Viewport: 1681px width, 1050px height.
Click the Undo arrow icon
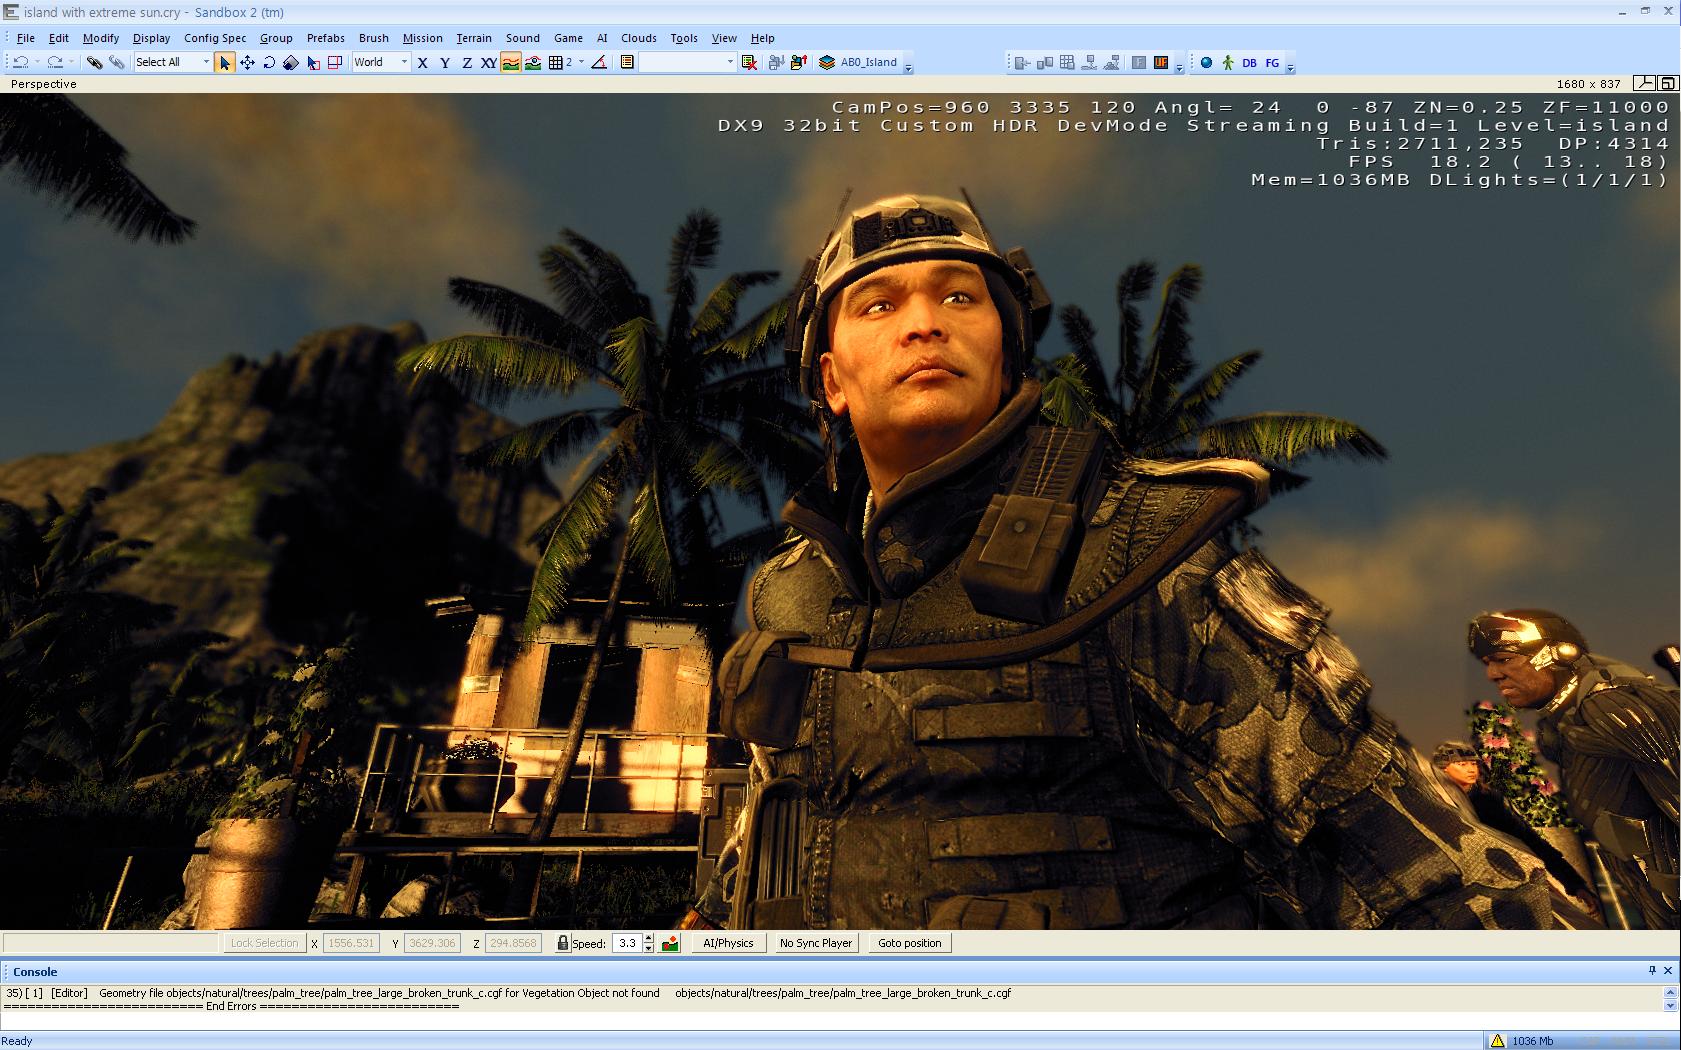tap(20, 62)
